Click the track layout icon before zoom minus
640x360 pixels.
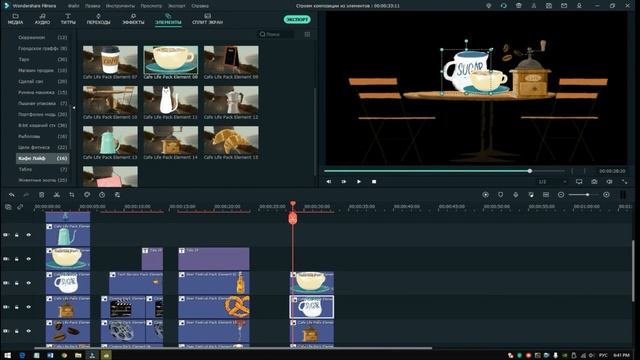(546, 195)
